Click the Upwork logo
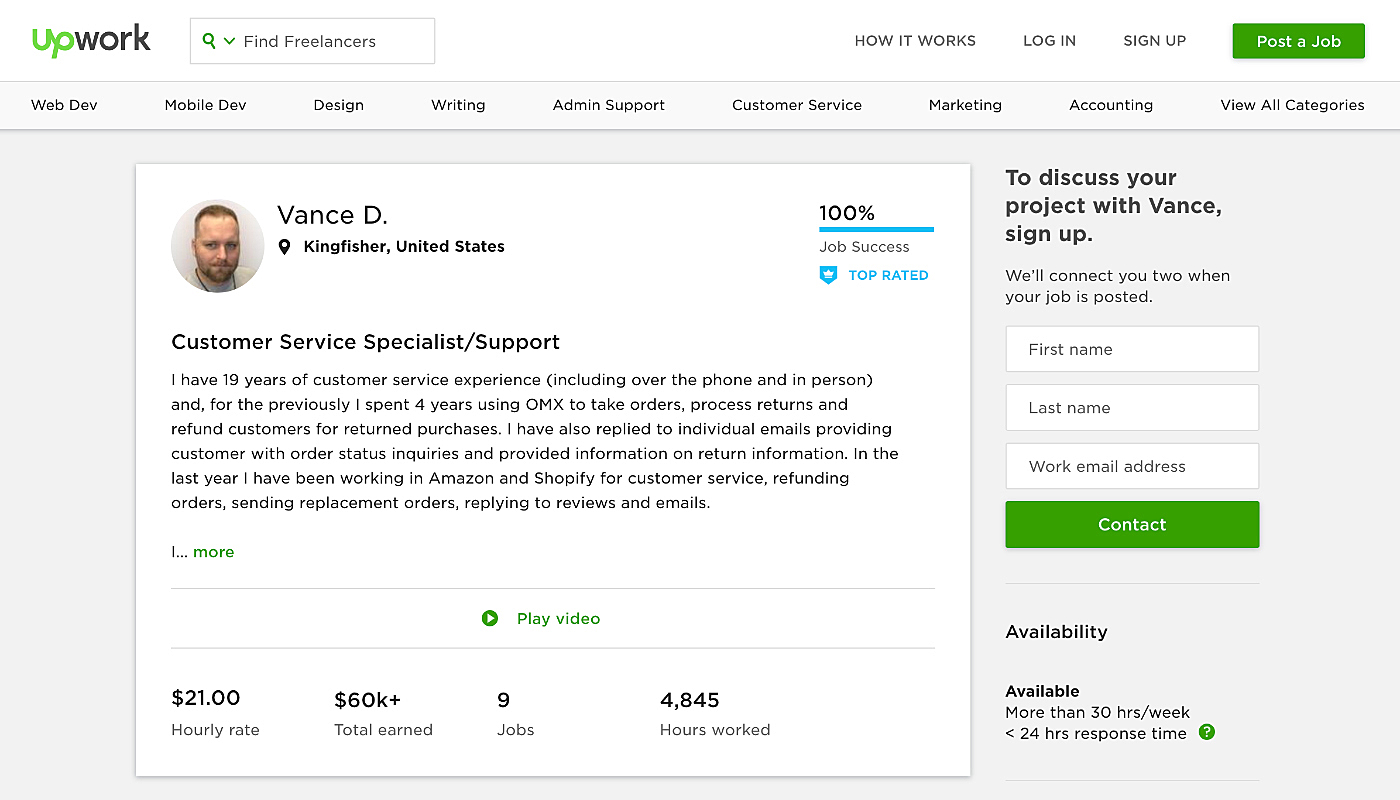 pyautogui.click(x=91, y=40)
